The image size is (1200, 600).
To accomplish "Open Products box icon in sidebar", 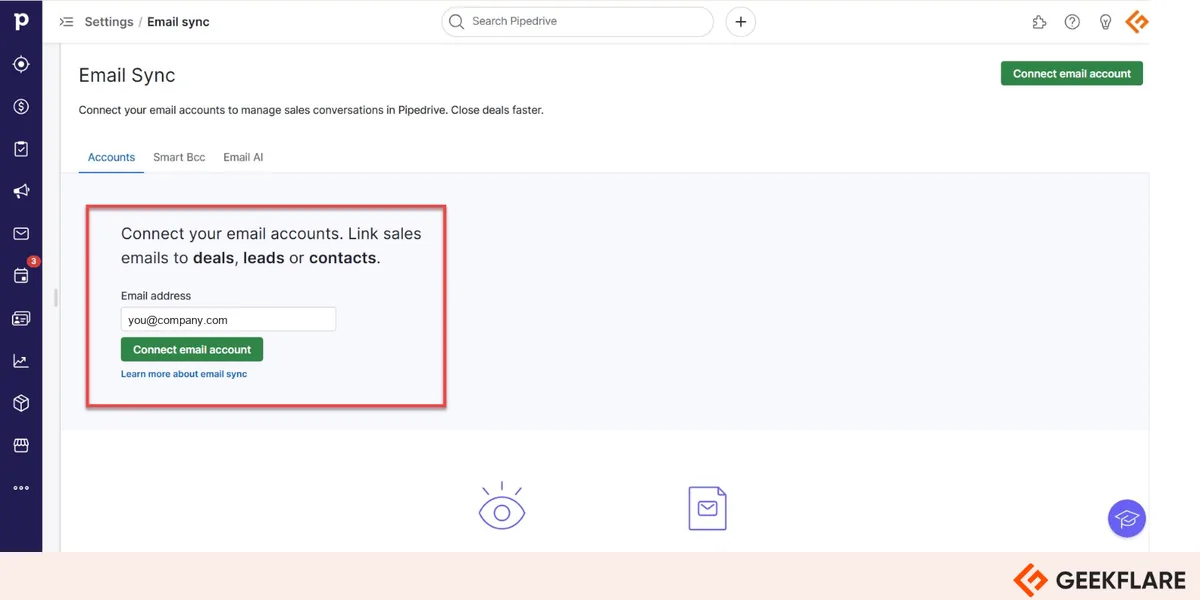I will (21, 403).
